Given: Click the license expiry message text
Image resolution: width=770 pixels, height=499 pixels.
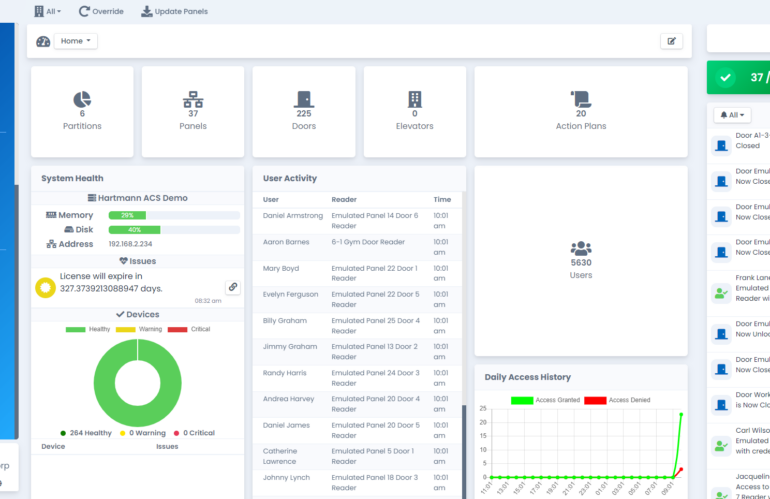Looking at the screenshot, I should pyautogui.click(x=111, y=282).
